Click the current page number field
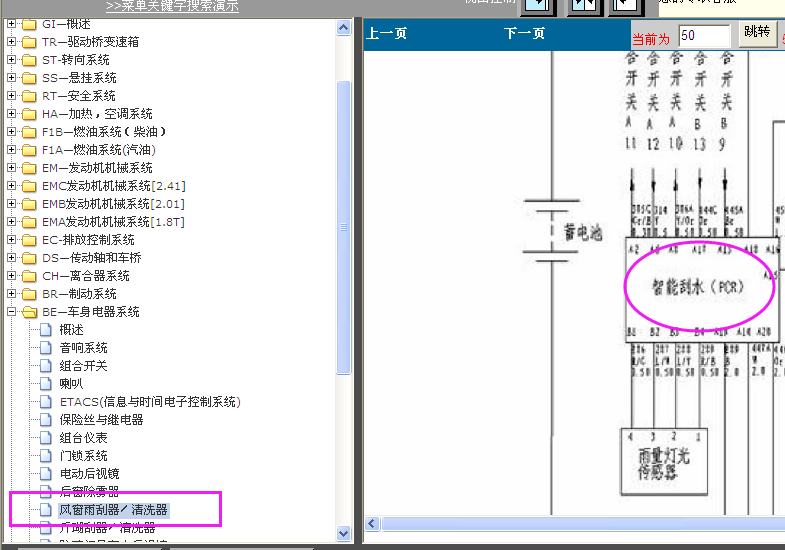This screenshot has width=785, height=550. tap(704, 36)
